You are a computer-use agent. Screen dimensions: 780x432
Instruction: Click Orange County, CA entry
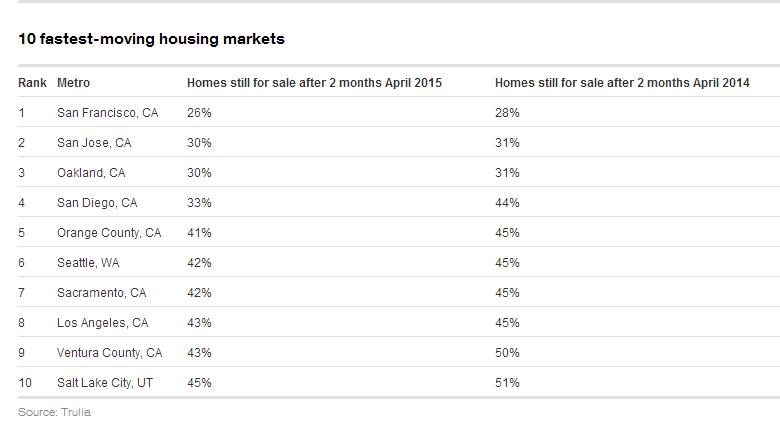point(109,233)
